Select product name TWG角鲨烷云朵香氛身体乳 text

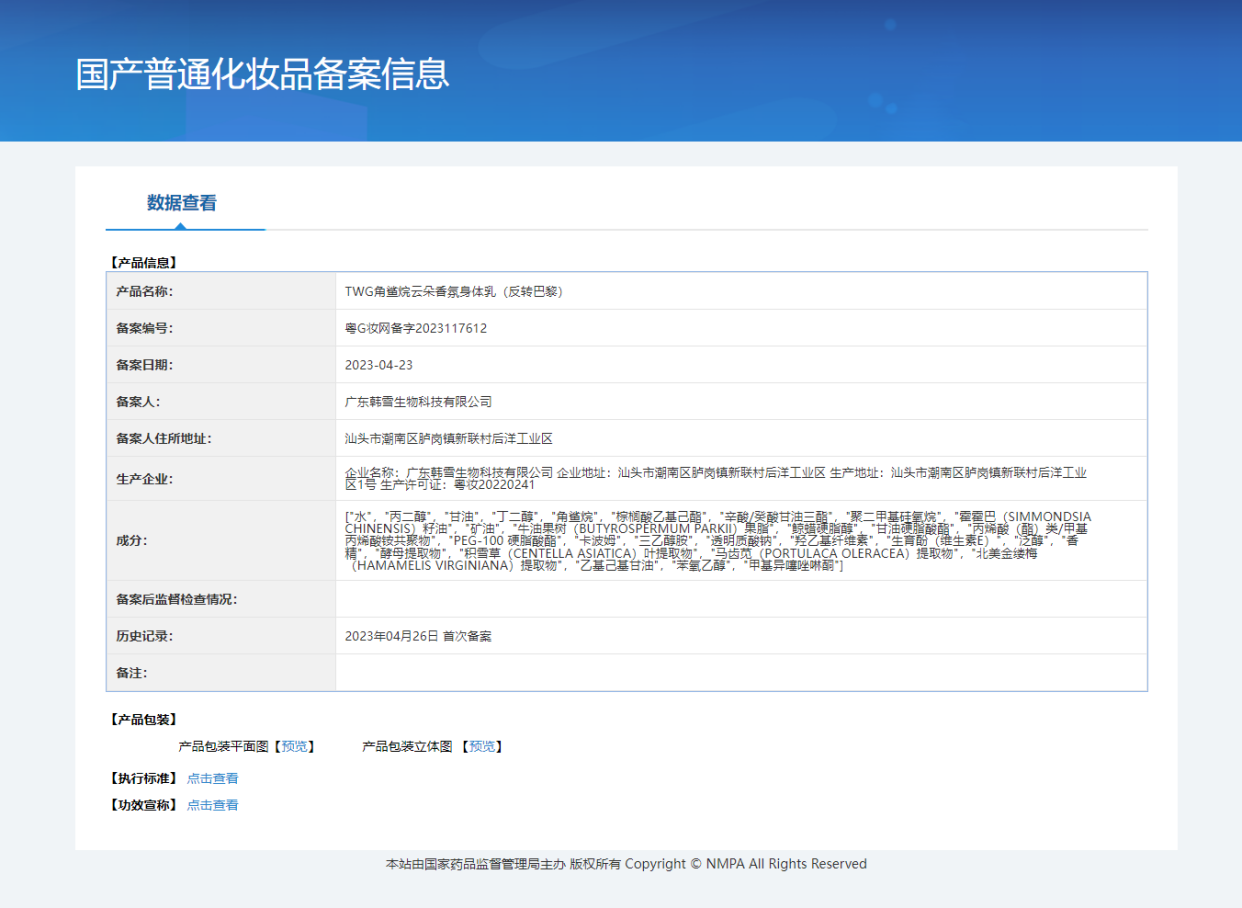click(x=455, y=292)
